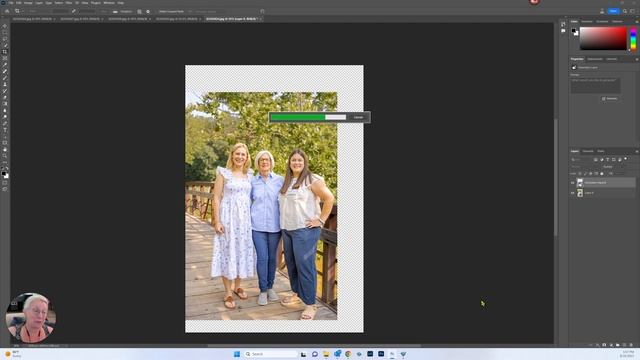This screenshot has width=640, height=360.
Task: Select the Crop tool in the toolbar
Action: coord(5,52)
